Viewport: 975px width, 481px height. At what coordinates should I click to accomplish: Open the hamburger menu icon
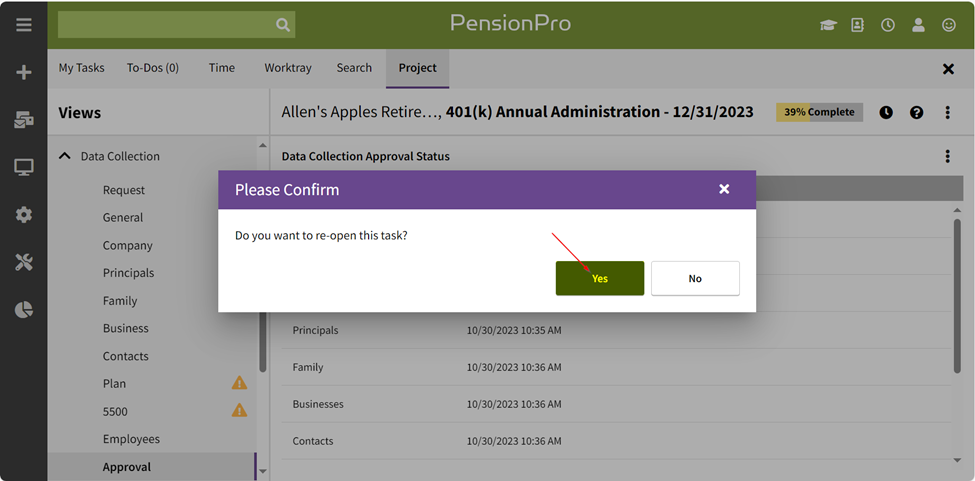coord(24,25)
